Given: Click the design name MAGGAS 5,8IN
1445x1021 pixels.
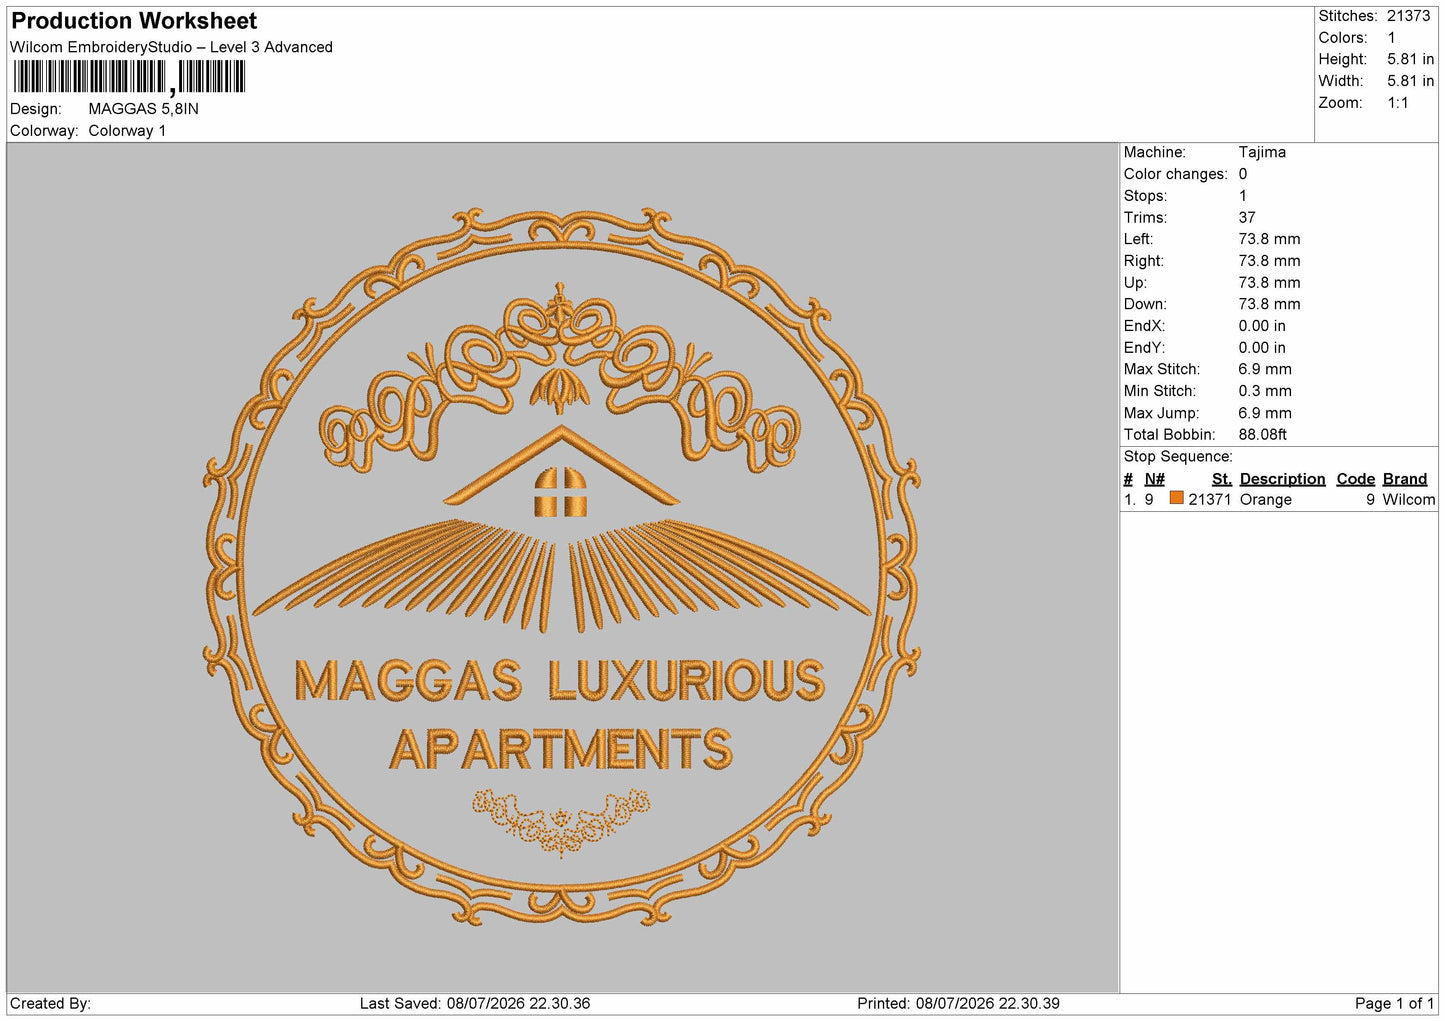Looking at the screenshot, I should [143, 109].
